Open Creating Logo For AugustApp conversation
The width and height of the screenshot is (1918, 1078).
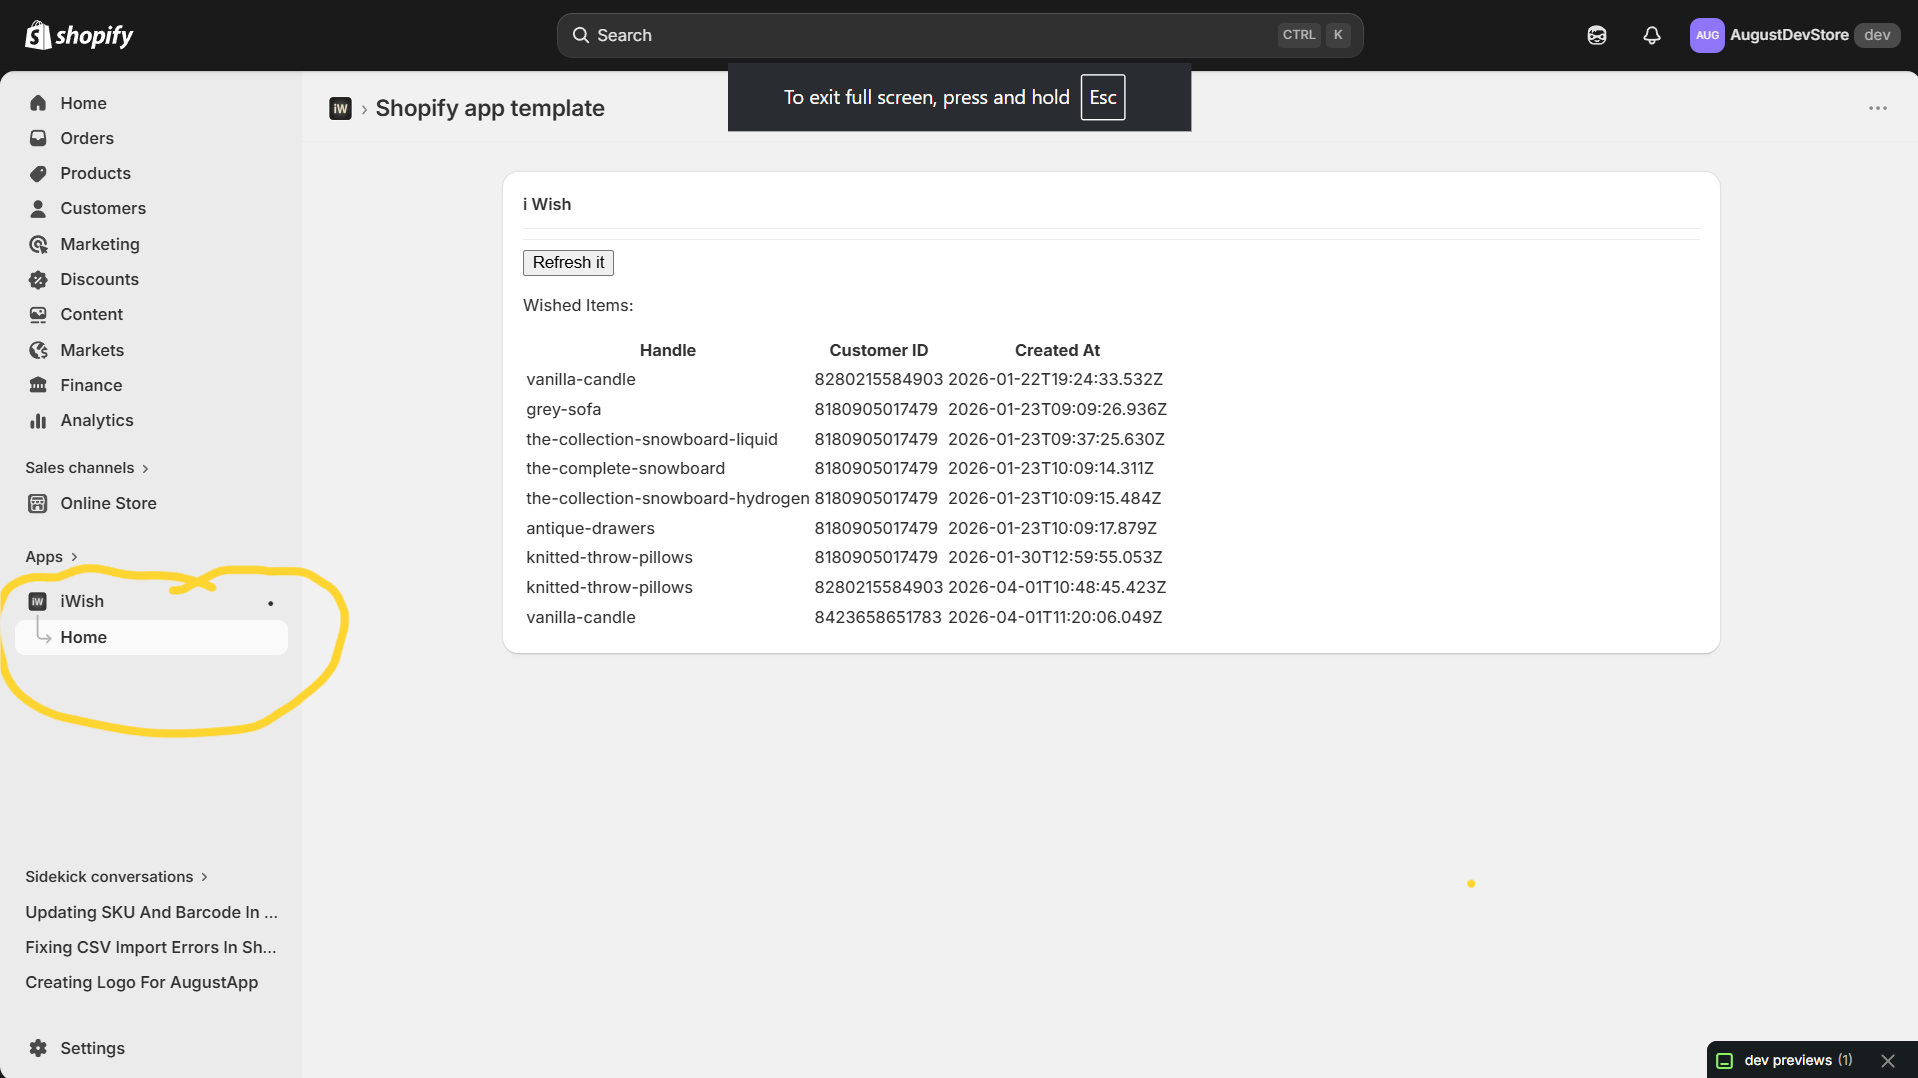pyautogui.click(x=142, y=982)
